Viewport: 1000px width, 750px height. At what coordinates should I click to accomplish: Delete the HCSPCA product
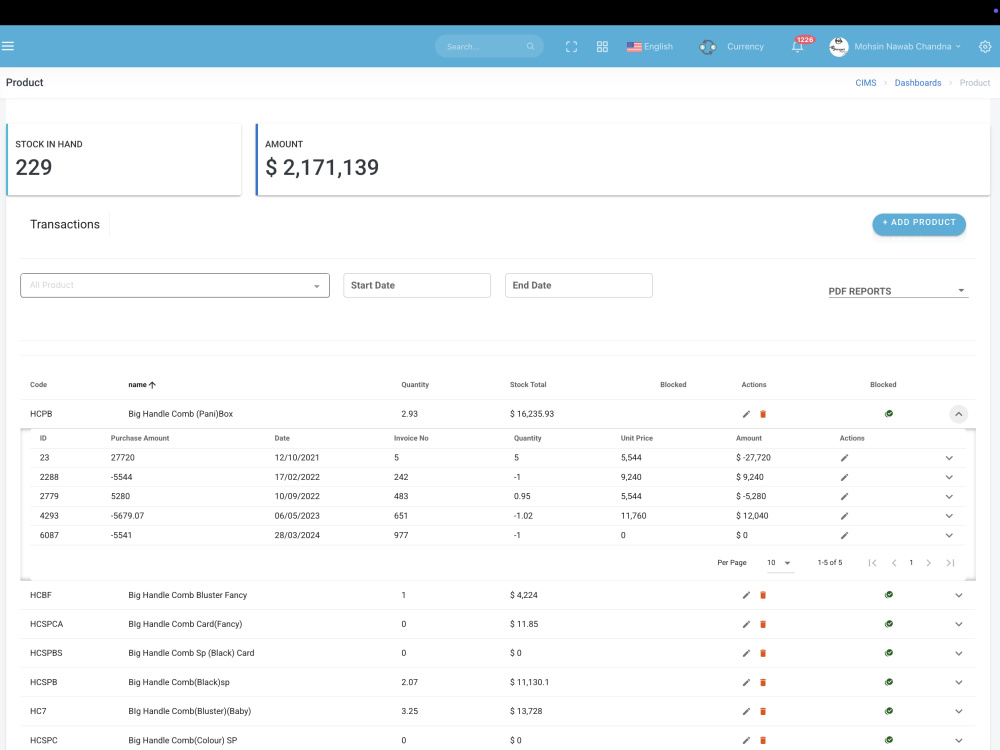[763, 624]
